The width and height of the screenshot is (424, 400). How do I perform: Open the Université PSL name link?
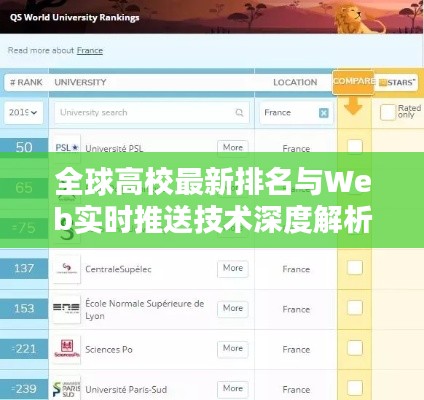114,148
